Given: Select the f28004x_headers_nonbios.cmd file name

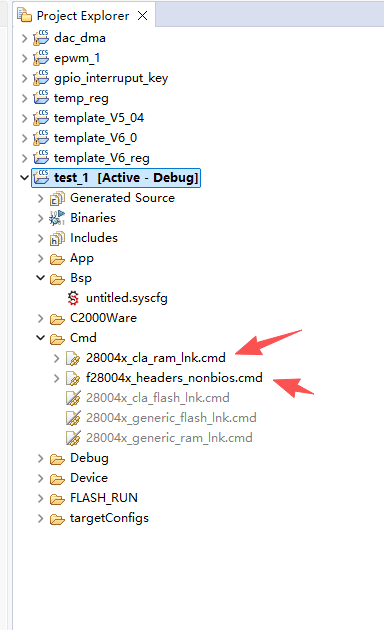Looking at the screenshot, I should tap(174, 378).
